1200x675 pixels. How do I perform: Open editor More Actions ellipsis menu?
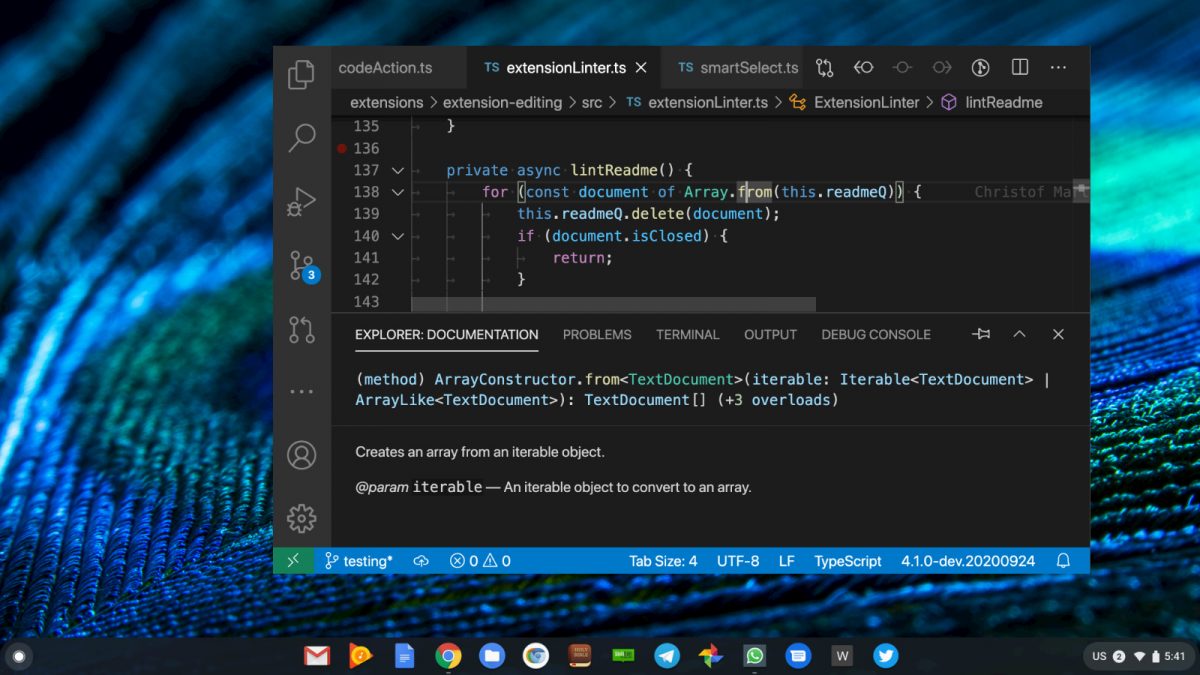pos(1058,68)
